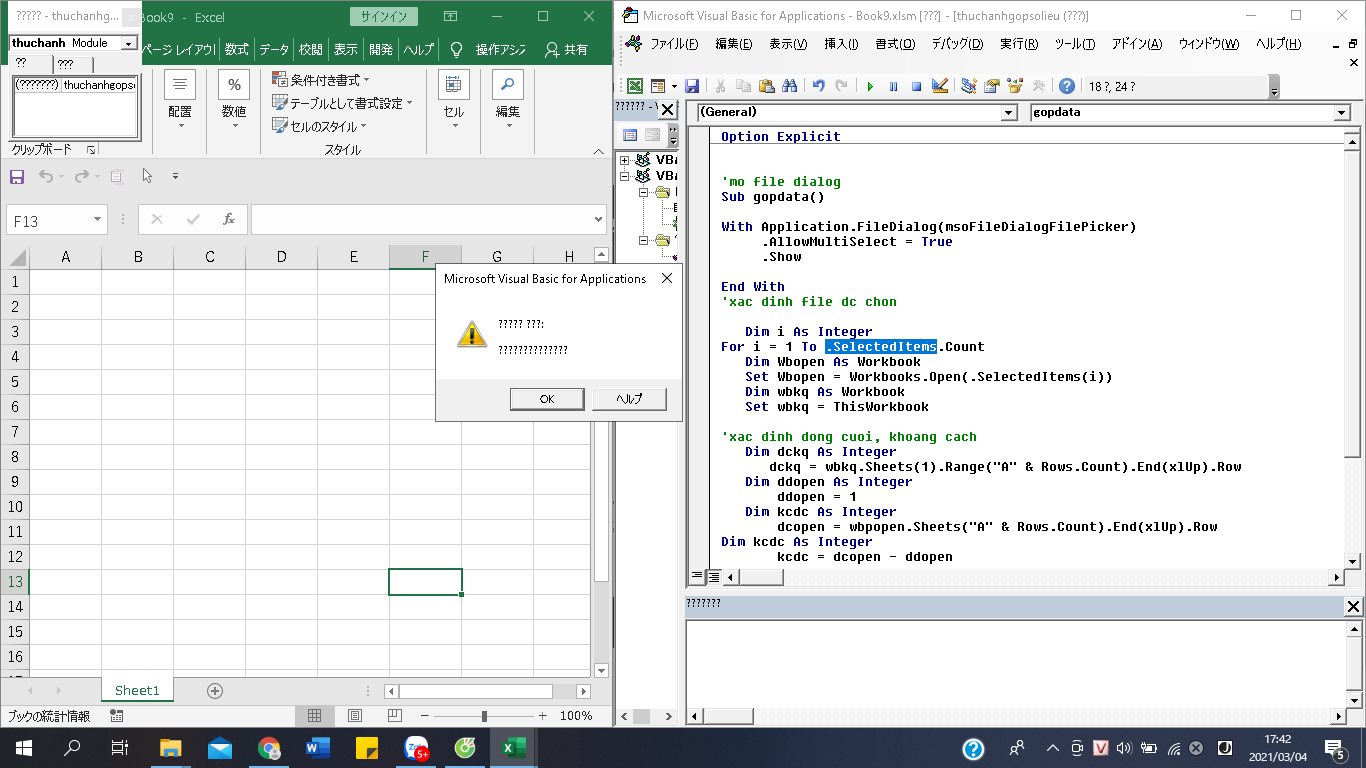Open the (General) object dropdown
Screen dimensions: 1366x768
[1008, 113]
